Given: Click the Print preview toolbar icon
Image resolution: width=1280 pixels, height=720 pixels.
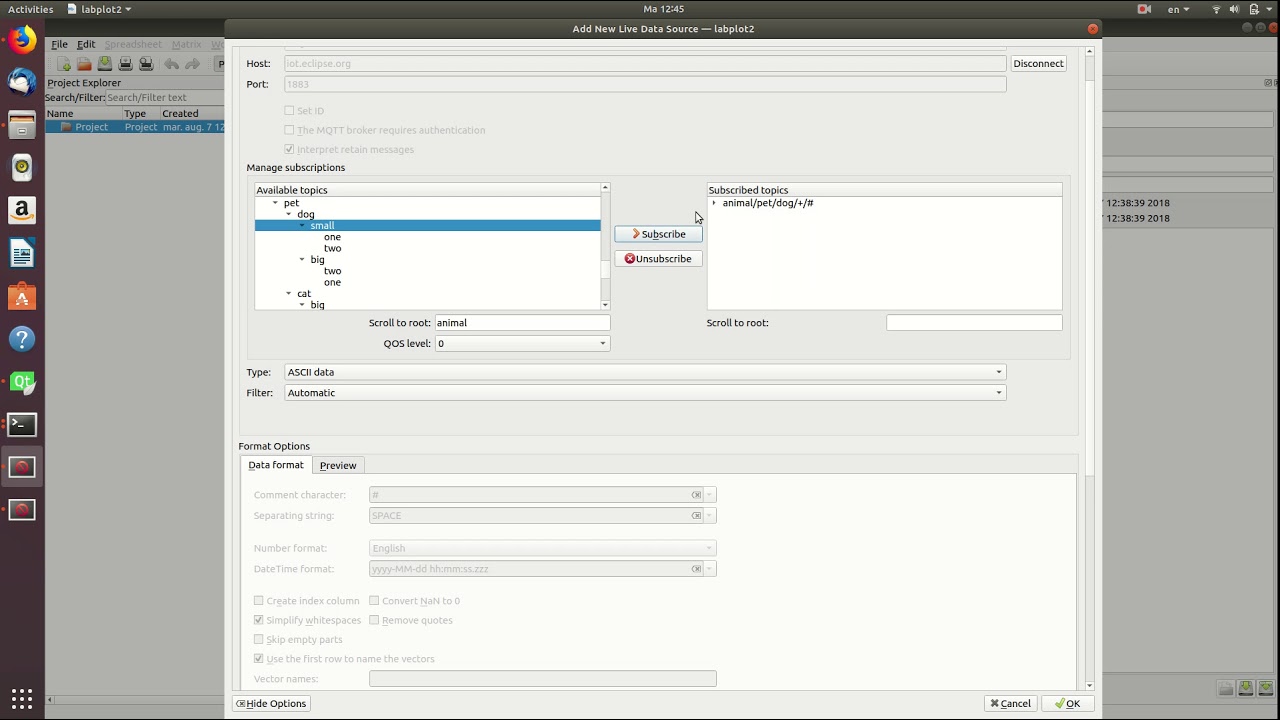Looking at the screenshot, I should (x=146, y=64).
